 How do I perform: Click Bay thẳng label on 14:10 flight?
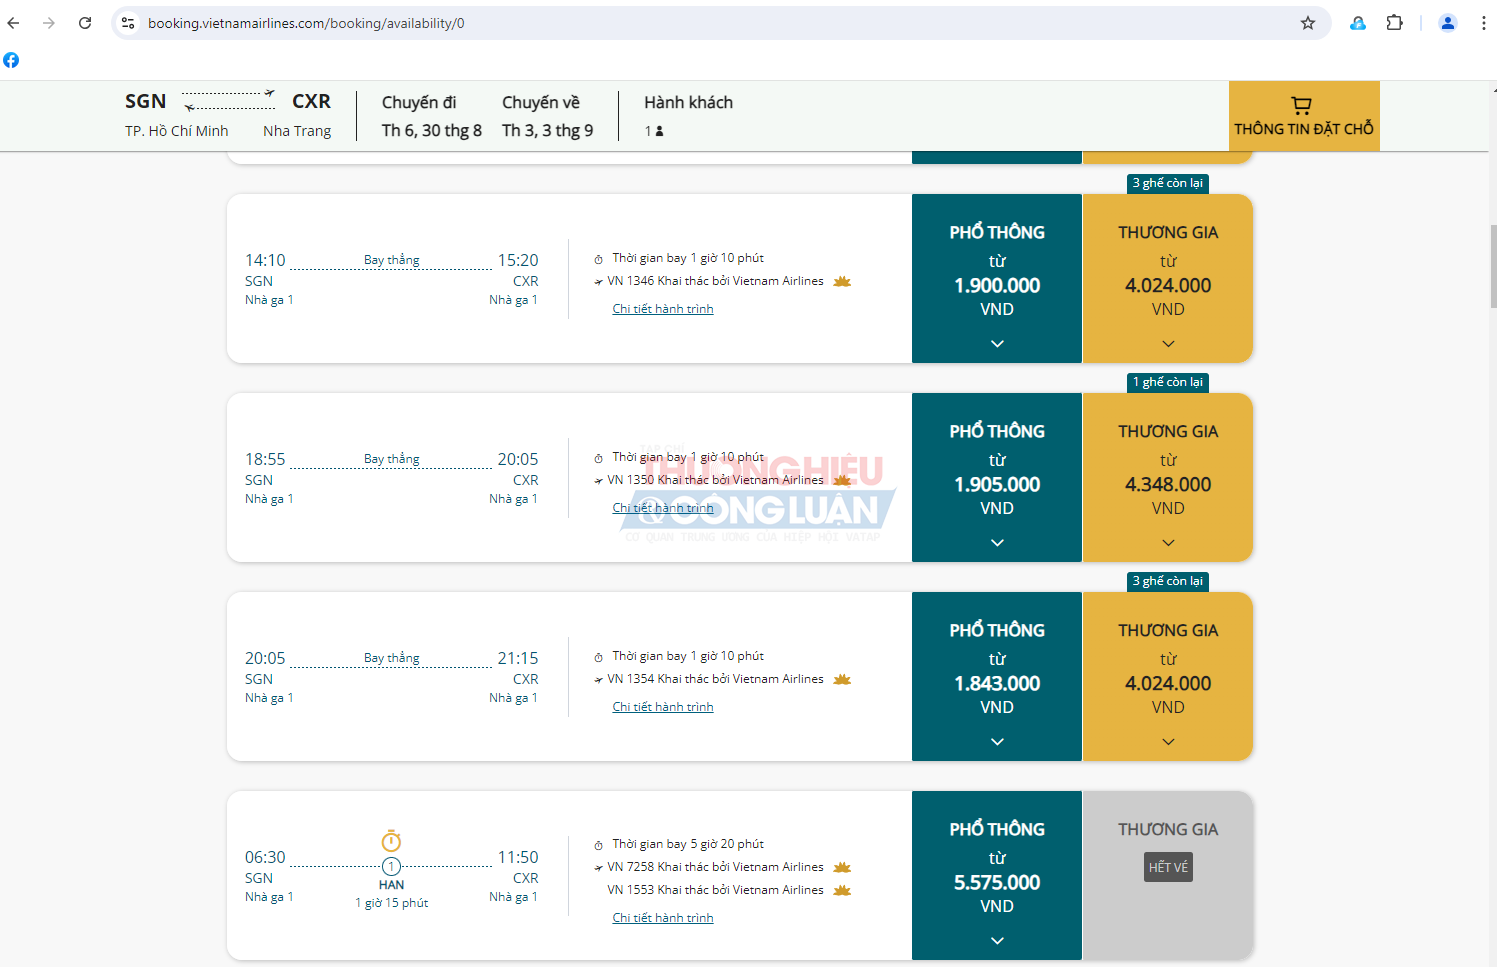click(x=392, y=260)
